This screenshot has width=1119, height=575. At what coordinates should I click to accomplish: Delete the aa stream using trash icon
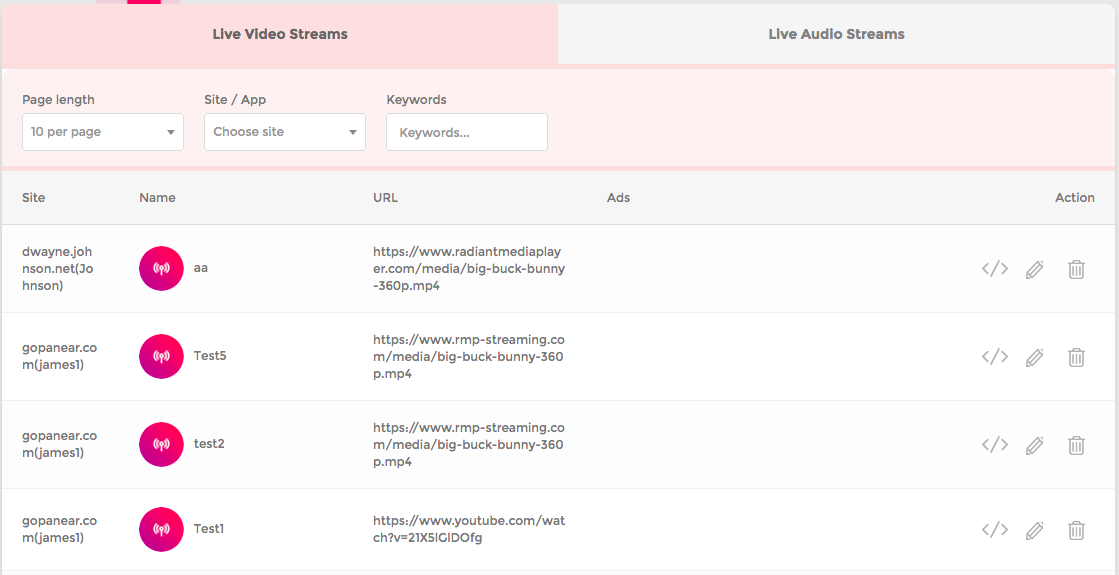coord(1076,269)
